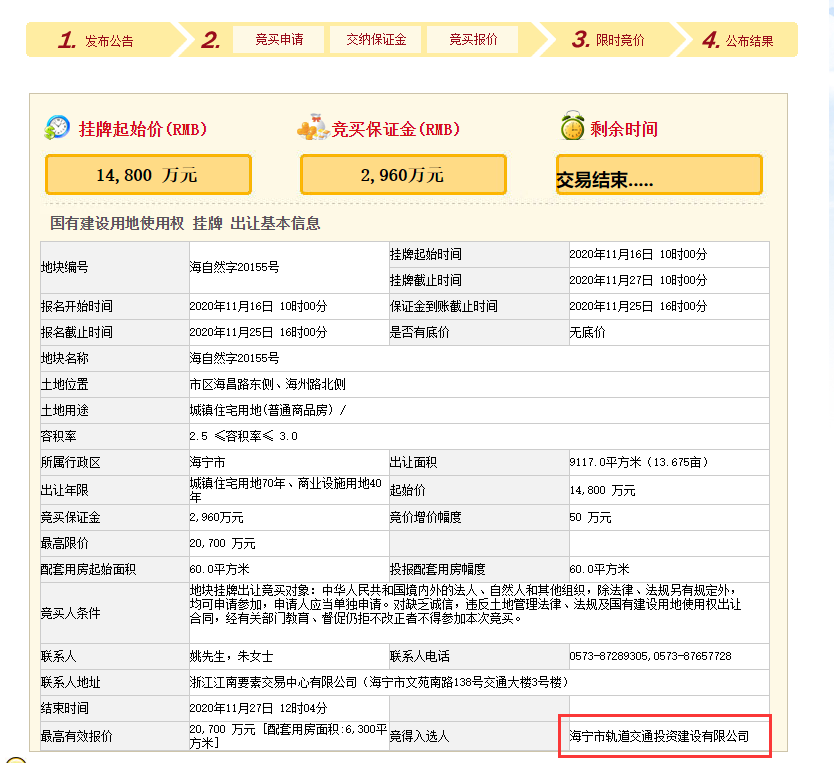Select the 交纳保证金 step button
Image resolution: width=834 pixels, height=763 pixels.
pyautogui.click(x=376, y=40)
